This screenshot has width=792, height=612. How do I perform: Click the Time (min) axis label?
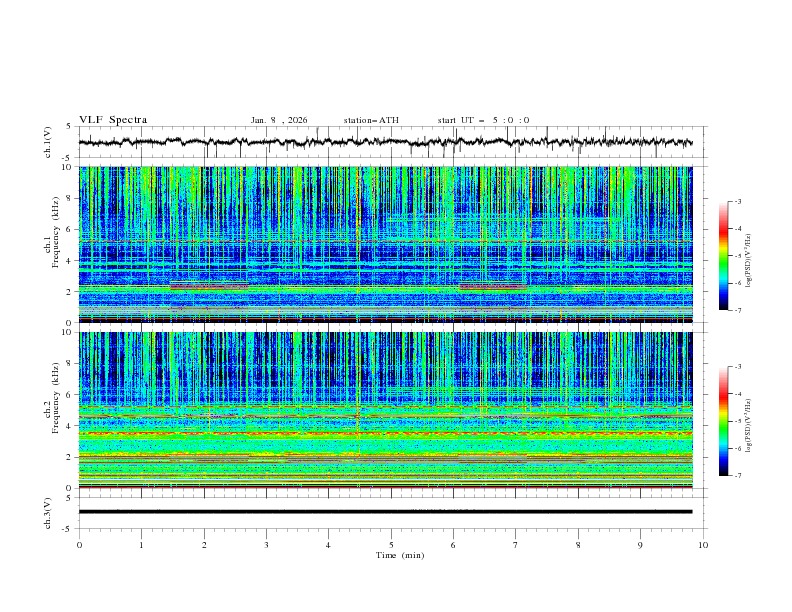coord(400,555)
